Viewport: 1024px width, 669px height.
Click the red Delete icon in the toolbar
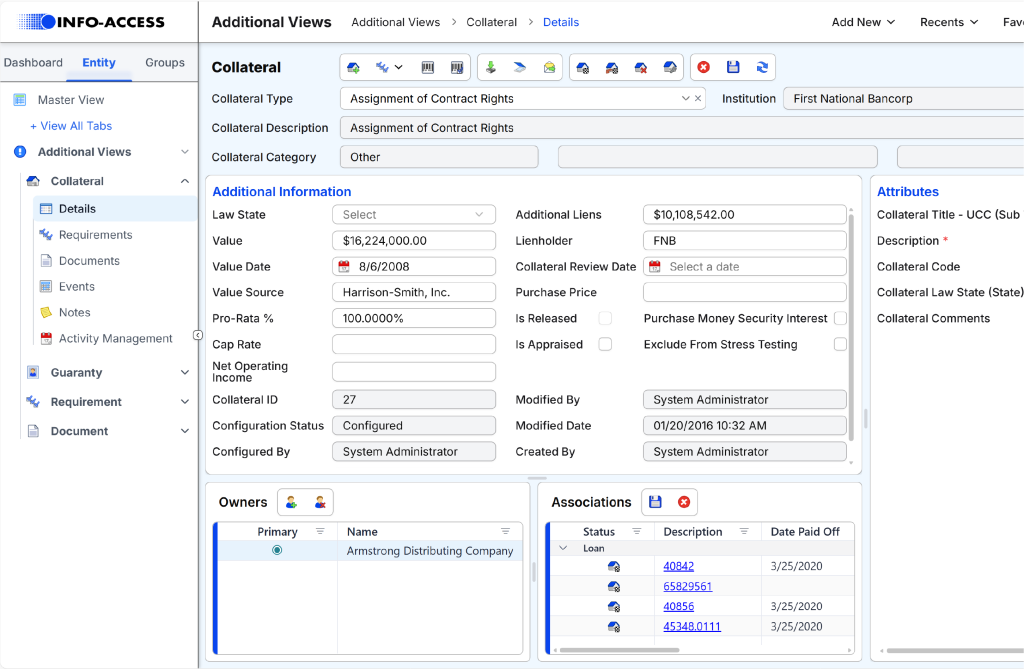(x=703, y=66)
